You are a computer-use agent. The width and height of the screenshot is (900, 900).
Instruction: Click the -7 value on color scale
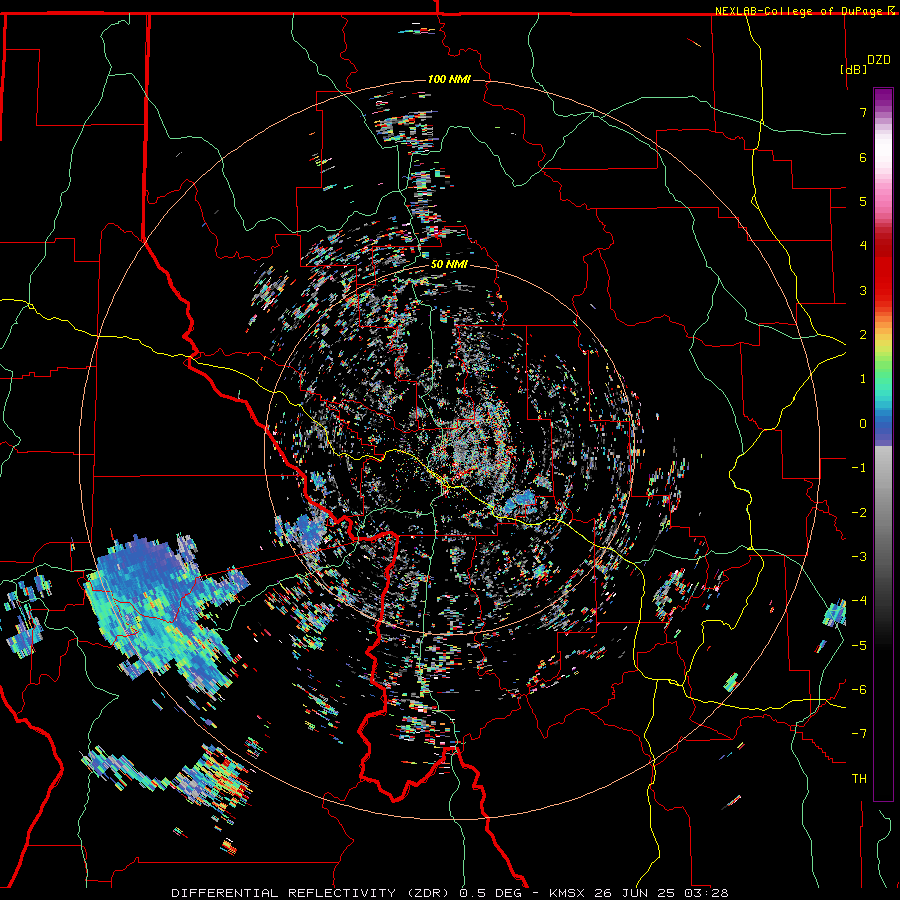(x=859, y=734)
